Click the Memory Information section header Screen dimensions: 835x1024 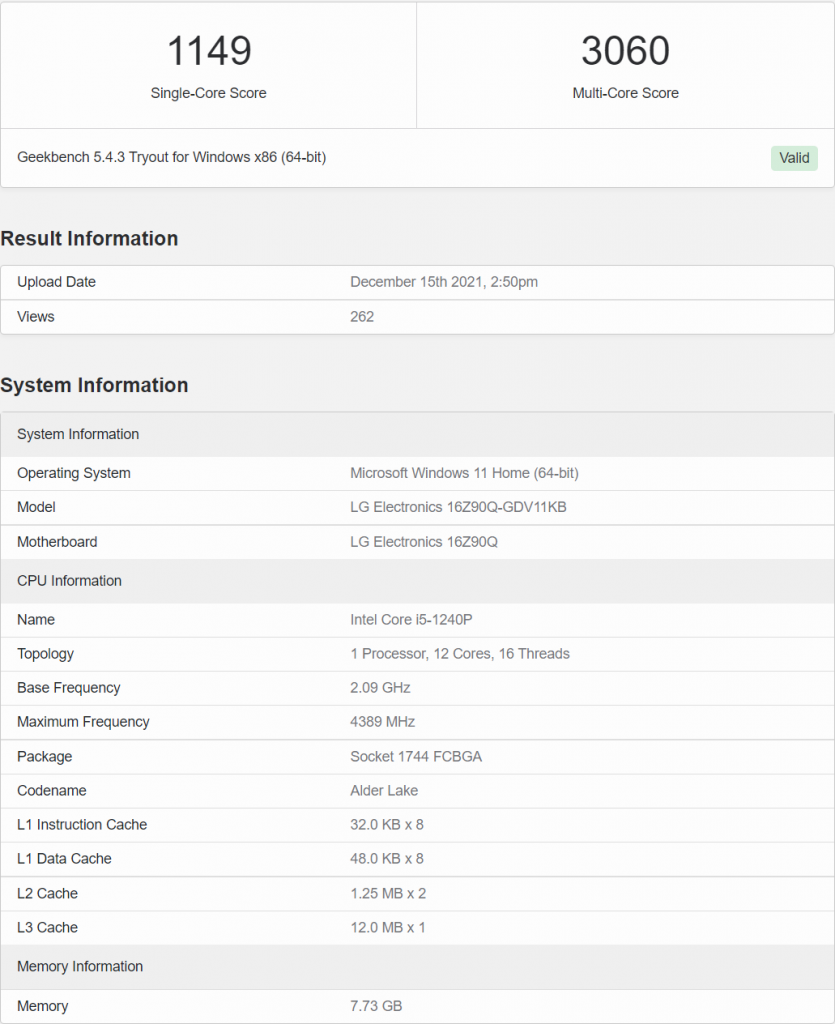point(80,966)
